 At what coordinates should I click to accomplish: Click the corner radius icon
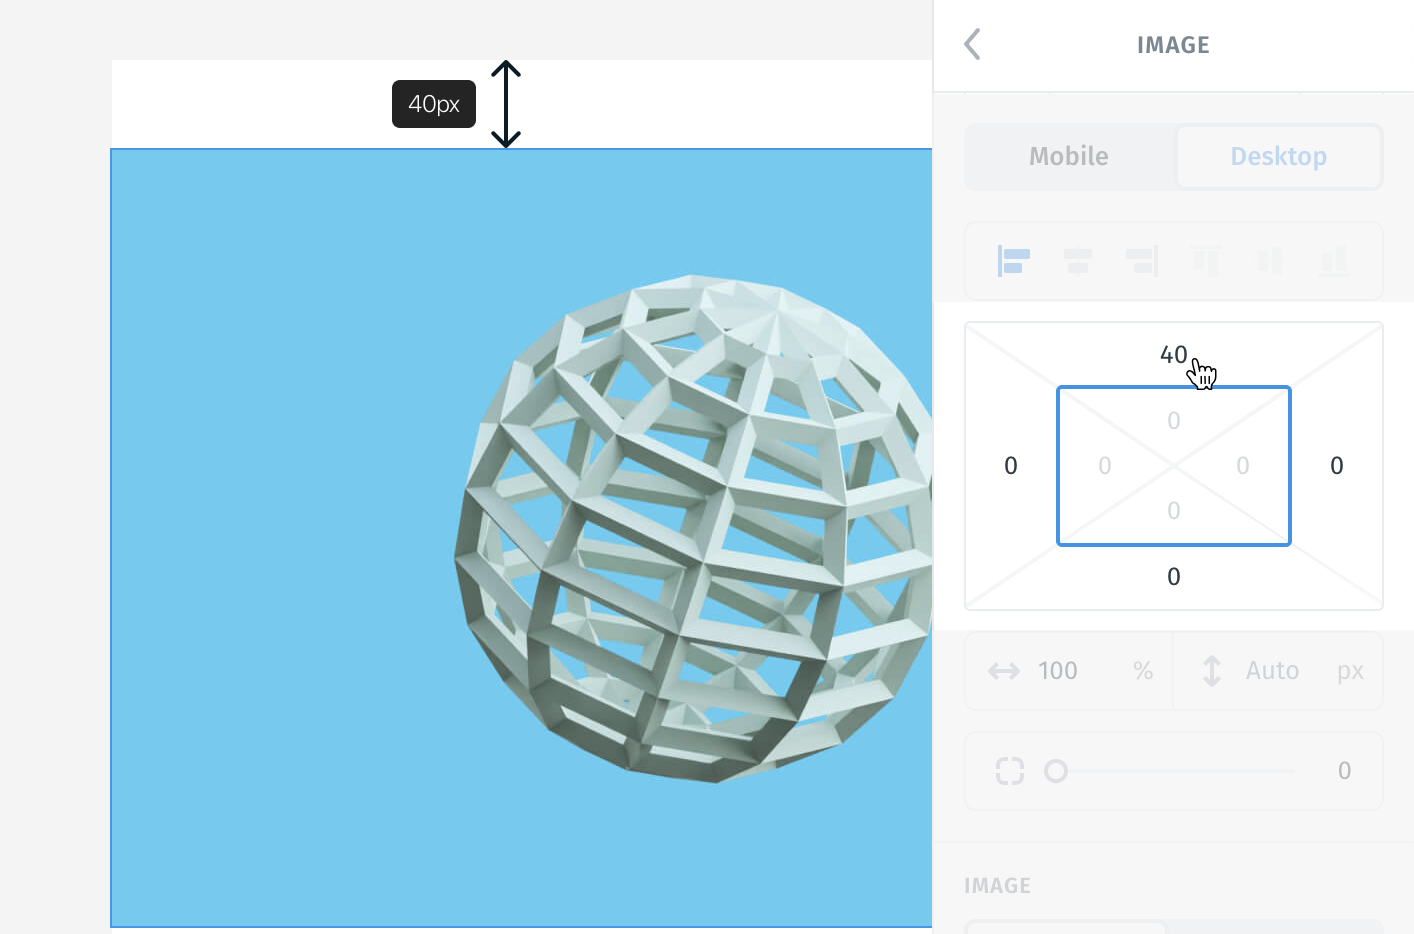click(1010, 770)
